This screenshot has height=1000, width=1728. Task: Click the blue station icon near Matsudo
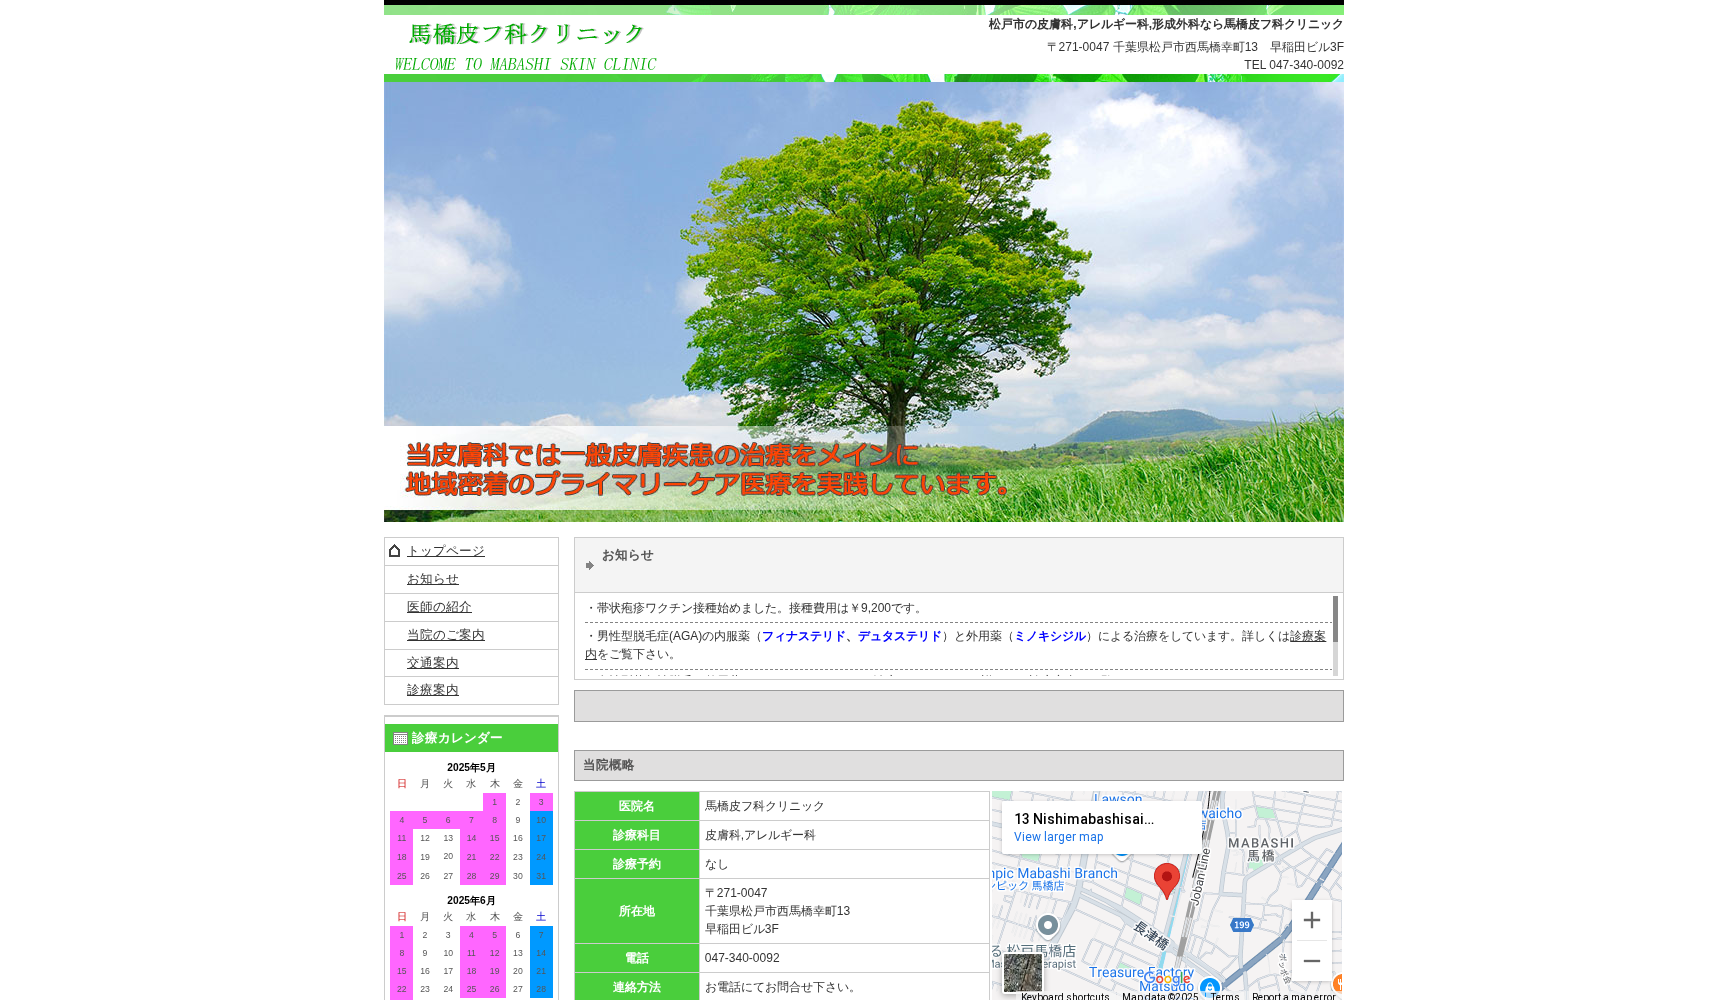[1211, 987]
